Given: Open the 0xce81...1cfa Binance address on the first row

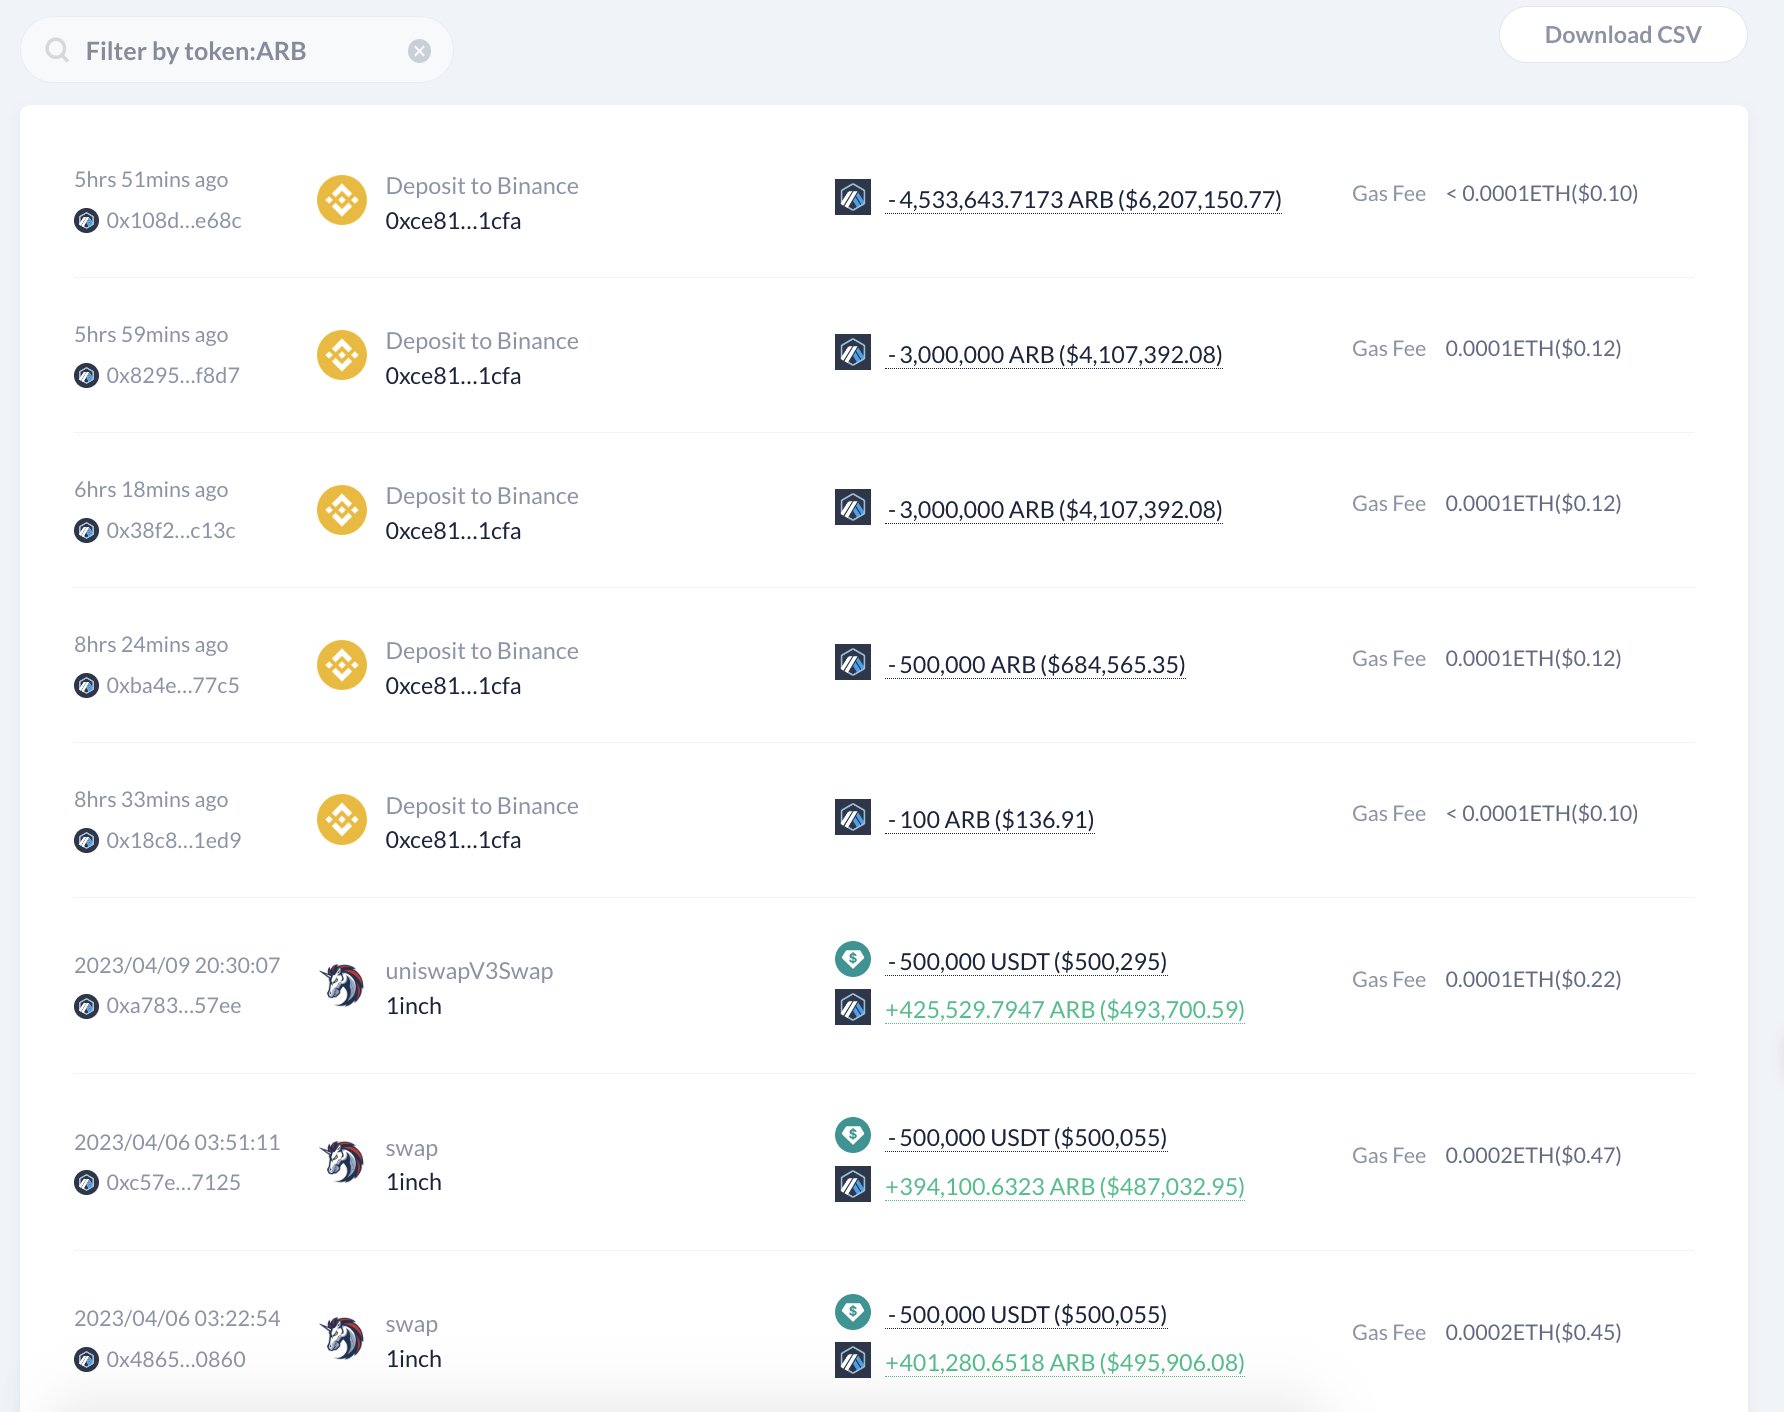Looking at the screenshot, I should click(454, 220).
